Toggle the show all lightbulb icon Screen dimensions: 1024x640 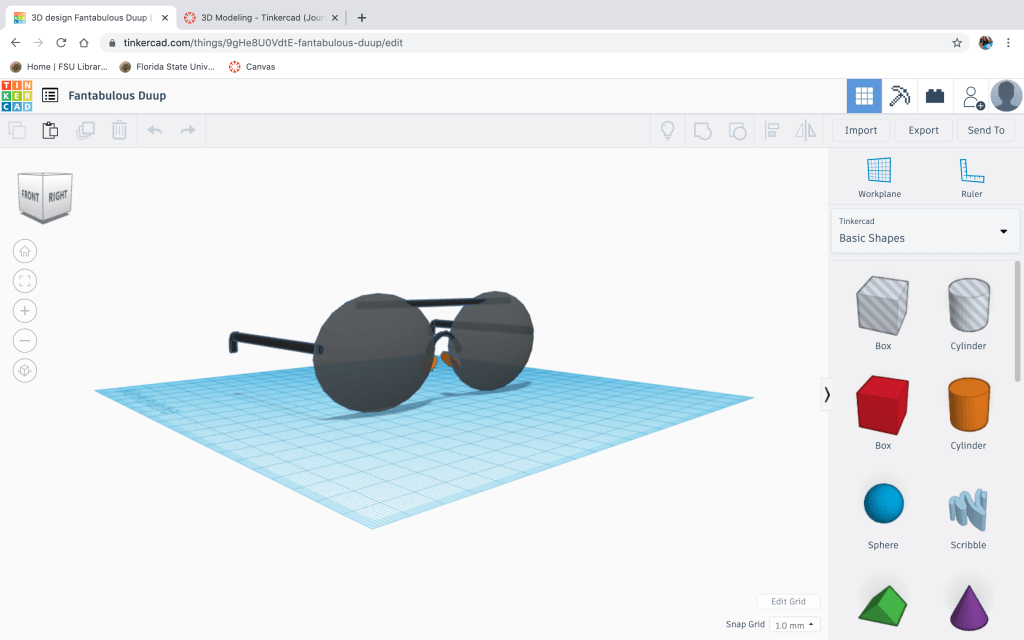pyautogui.click(x=668, y=130)
